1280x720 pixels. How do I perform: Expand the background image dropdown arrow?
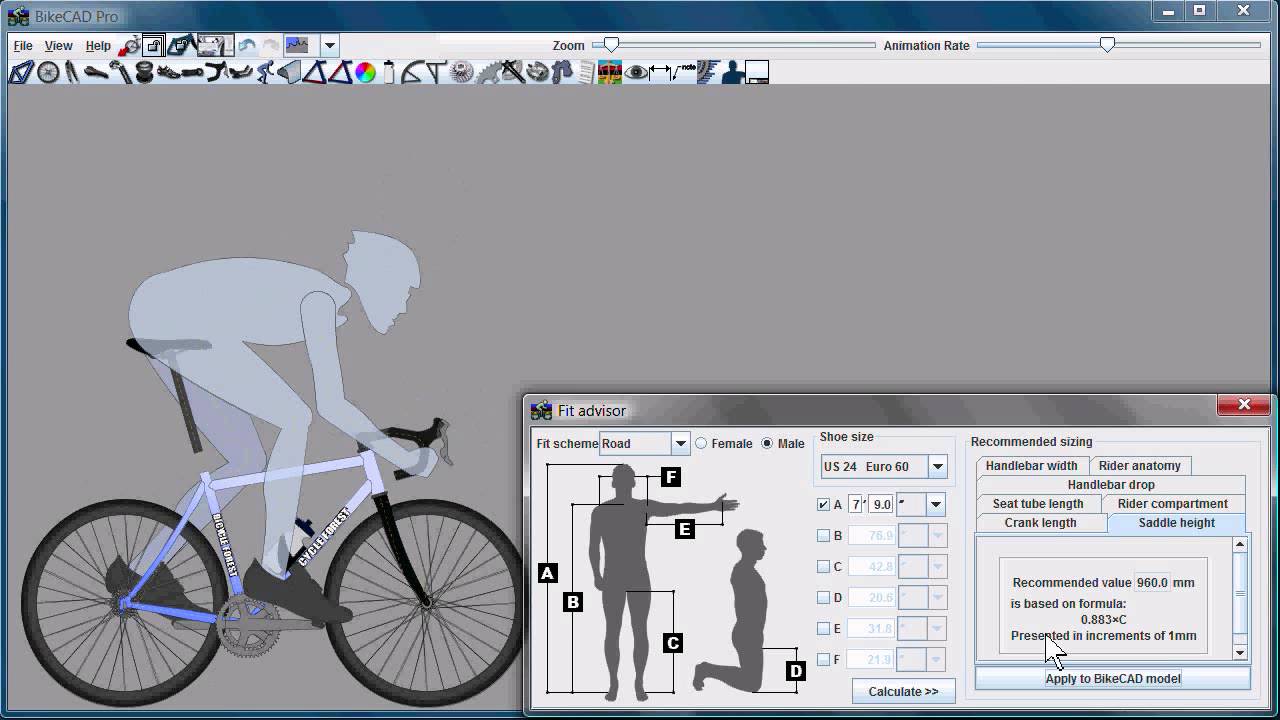(329, 45)
